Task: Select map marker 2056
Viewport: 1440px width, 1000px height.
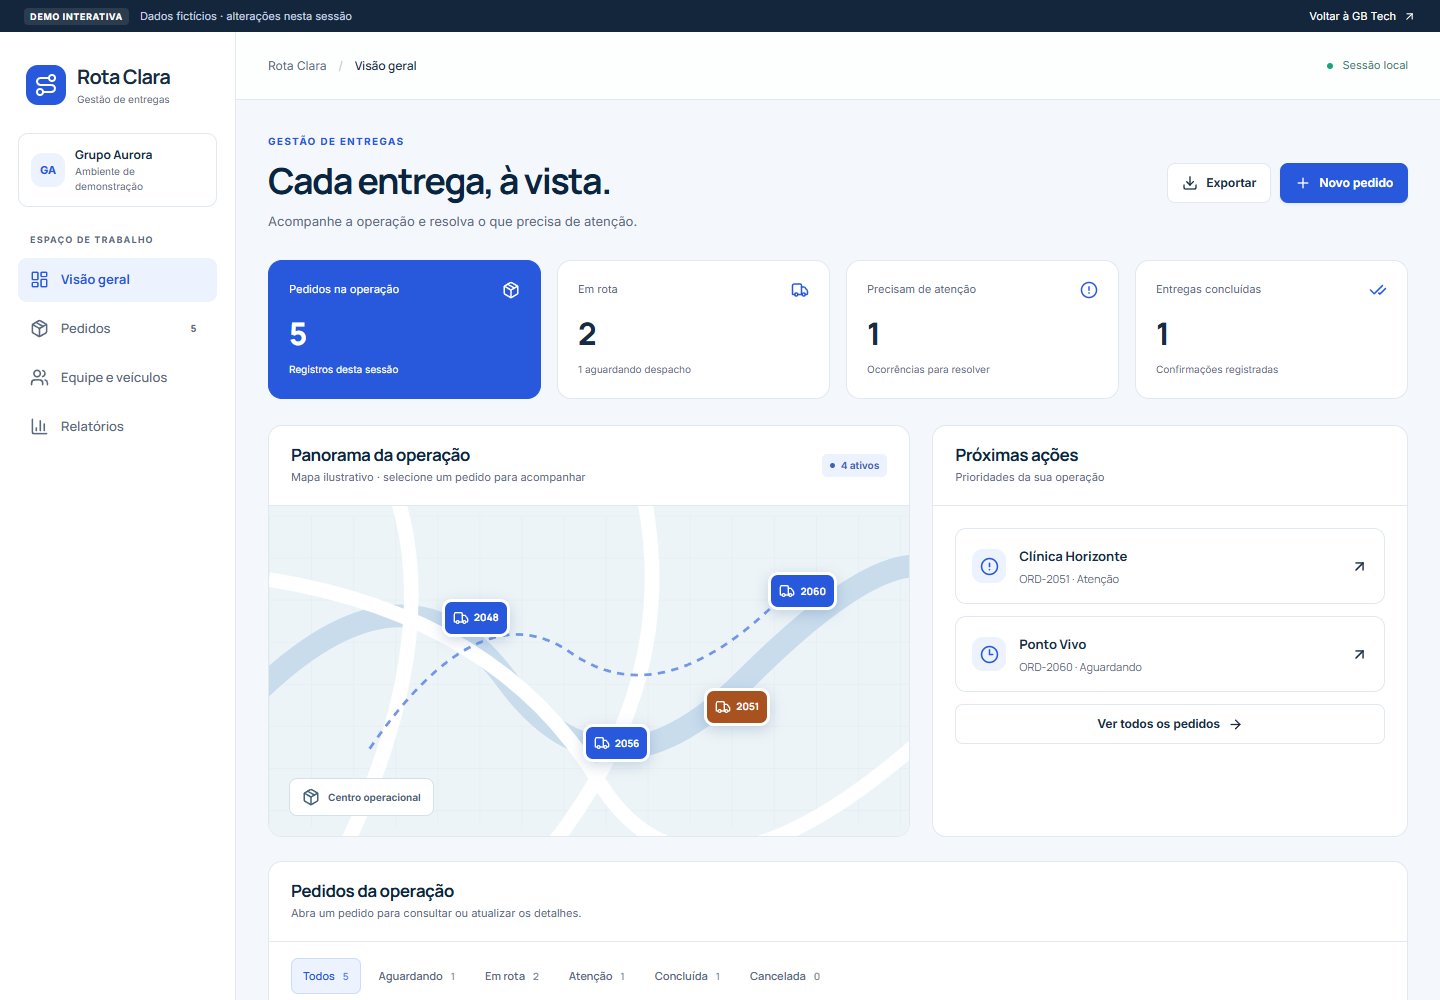Action: point(616,743)
